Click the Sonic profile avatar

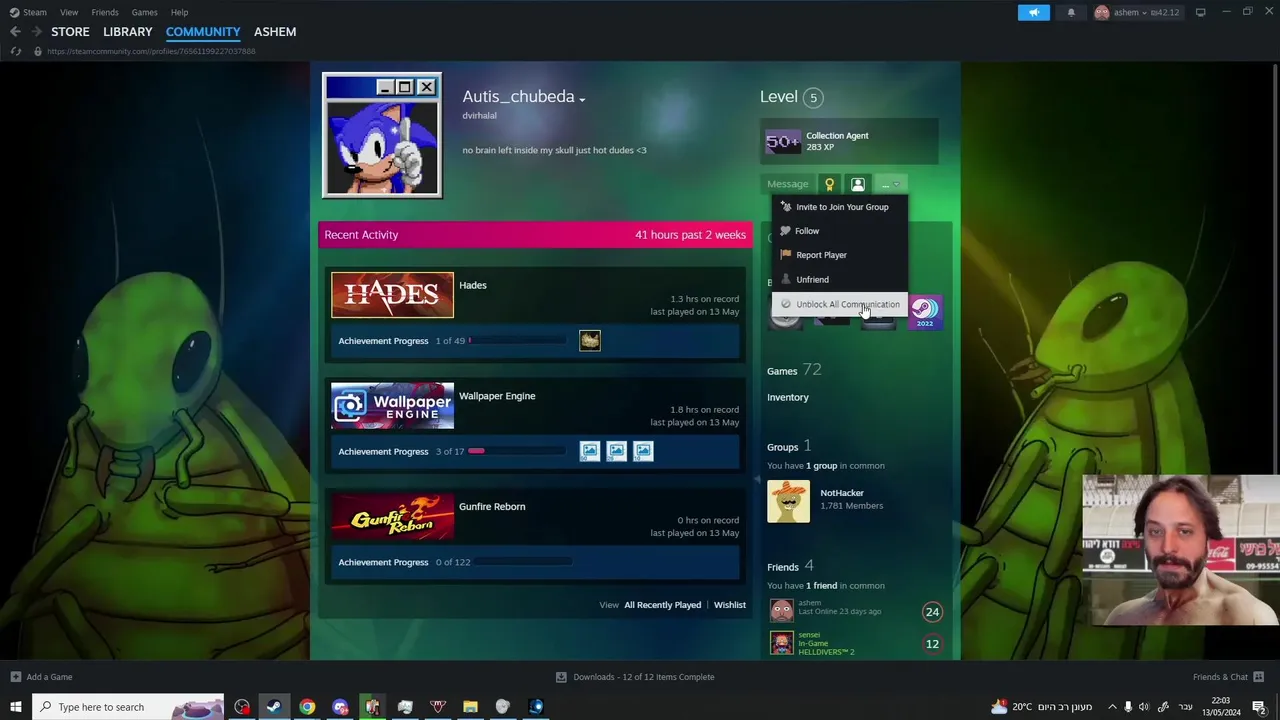pos(382,136)
